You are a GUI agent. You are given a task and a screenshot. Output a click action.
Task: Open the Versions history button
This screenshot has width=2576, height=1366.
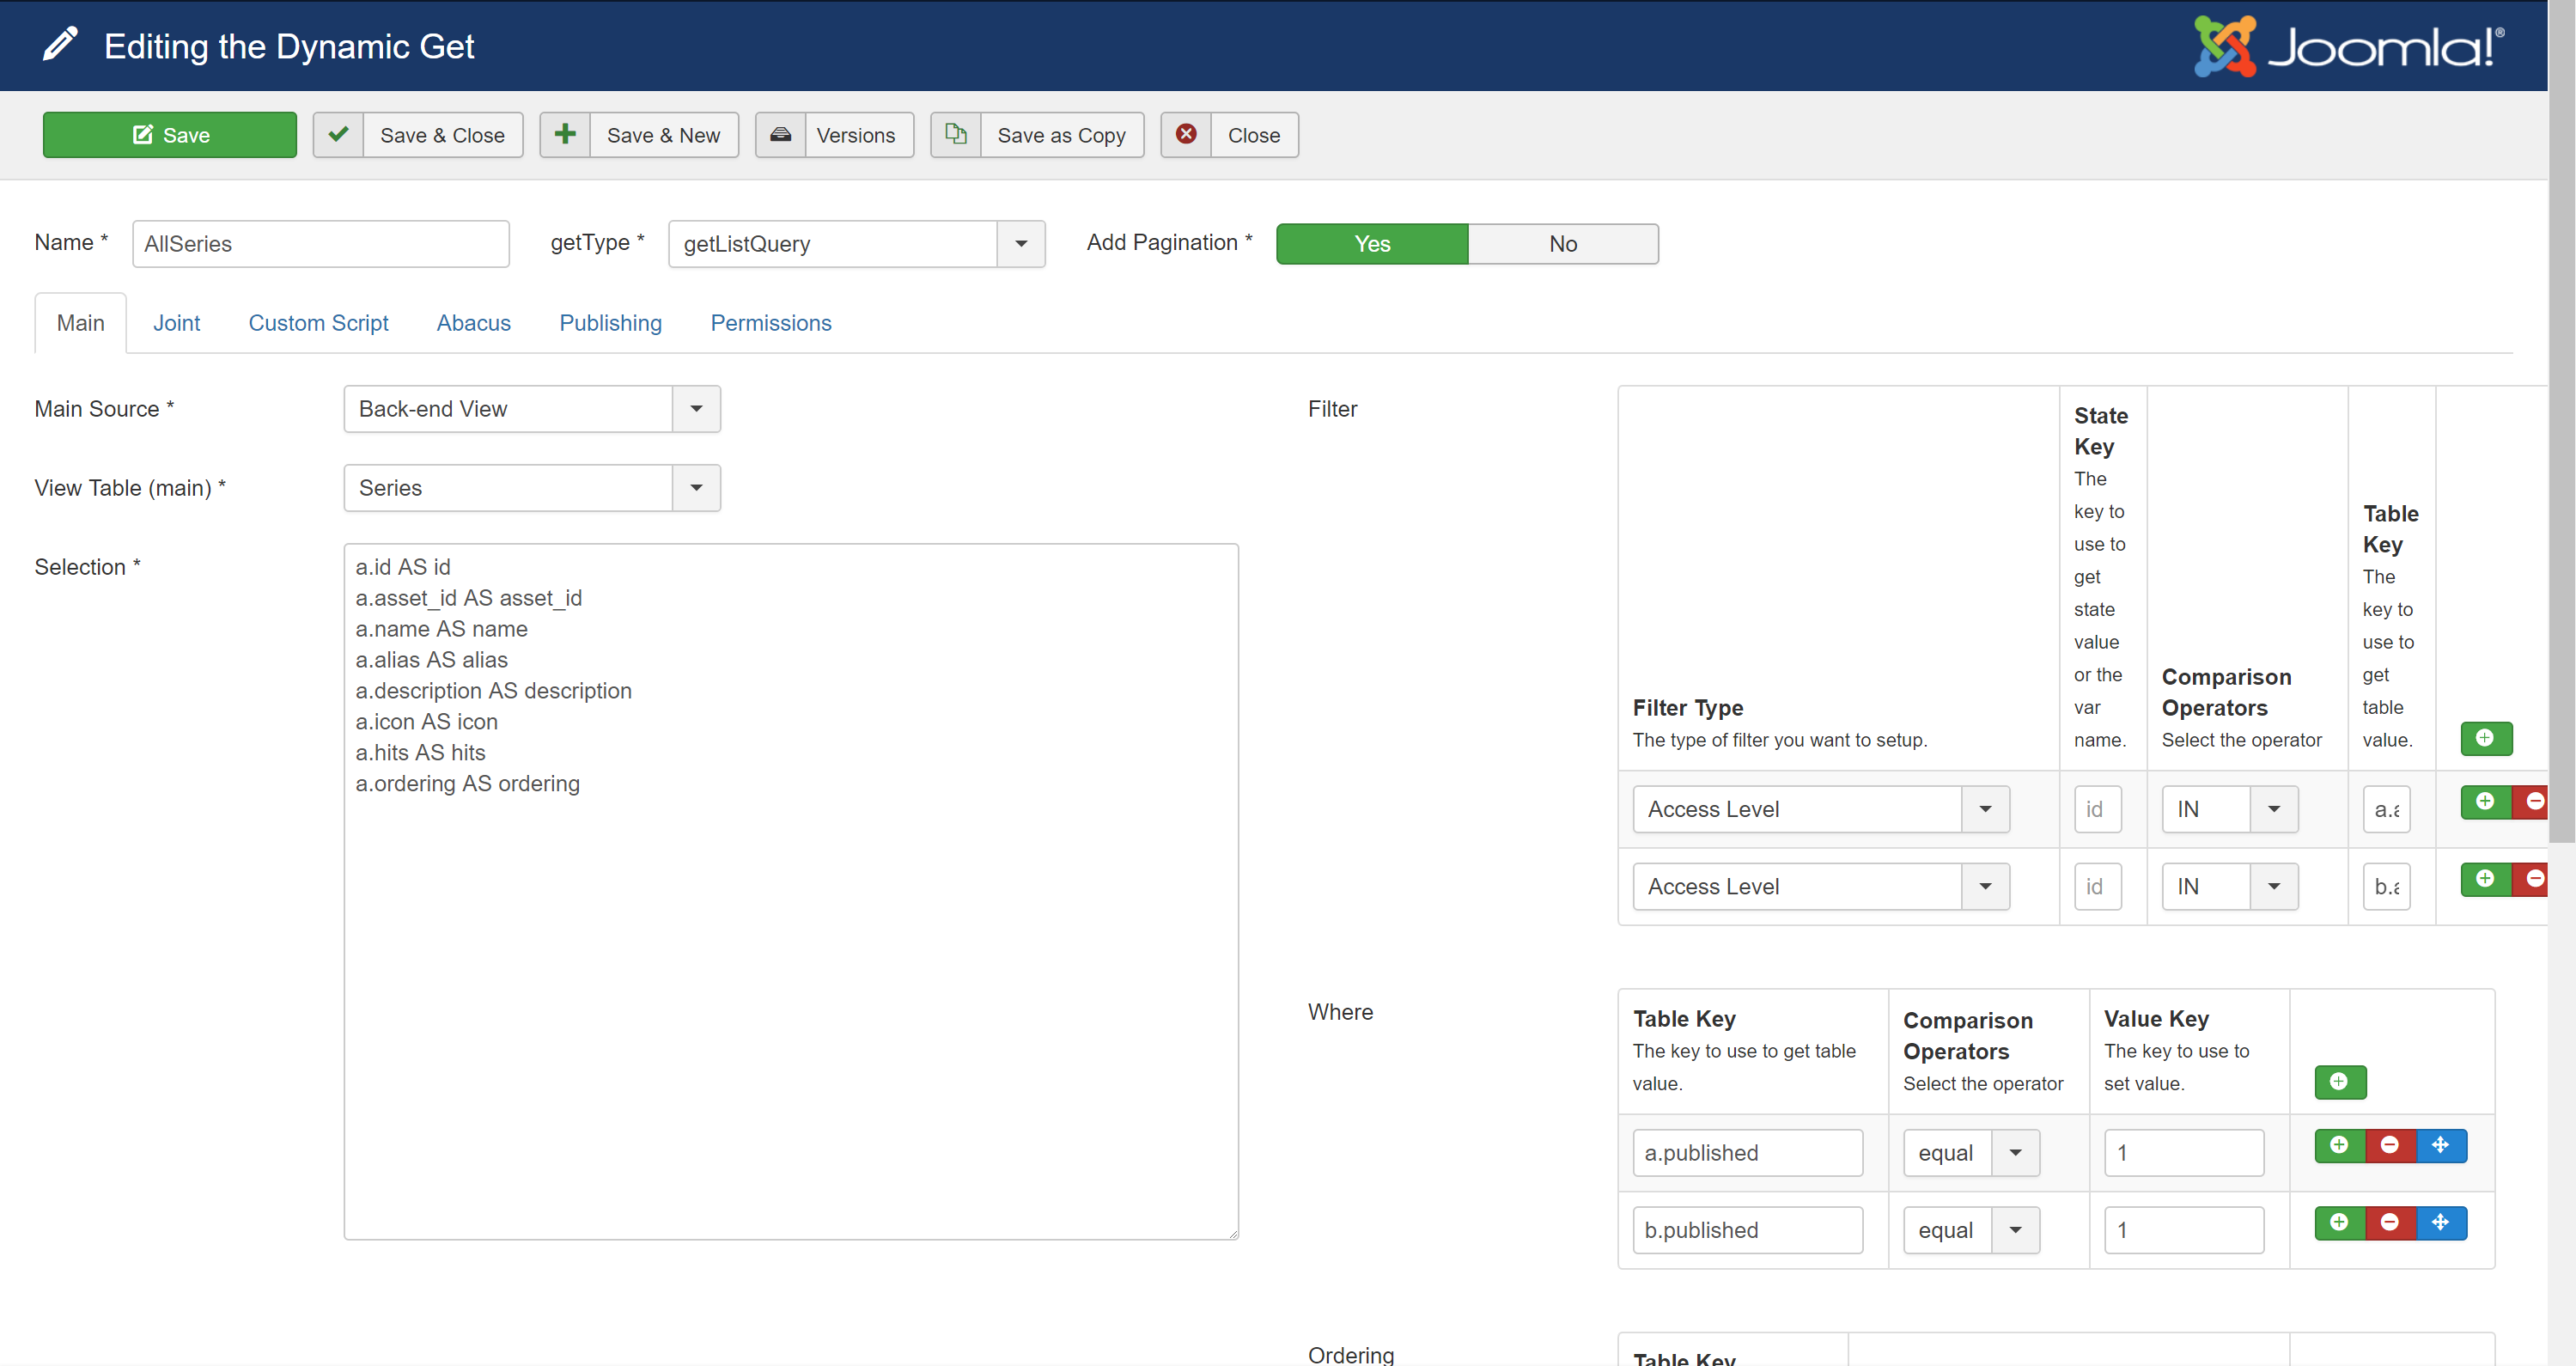pos(834,135)
